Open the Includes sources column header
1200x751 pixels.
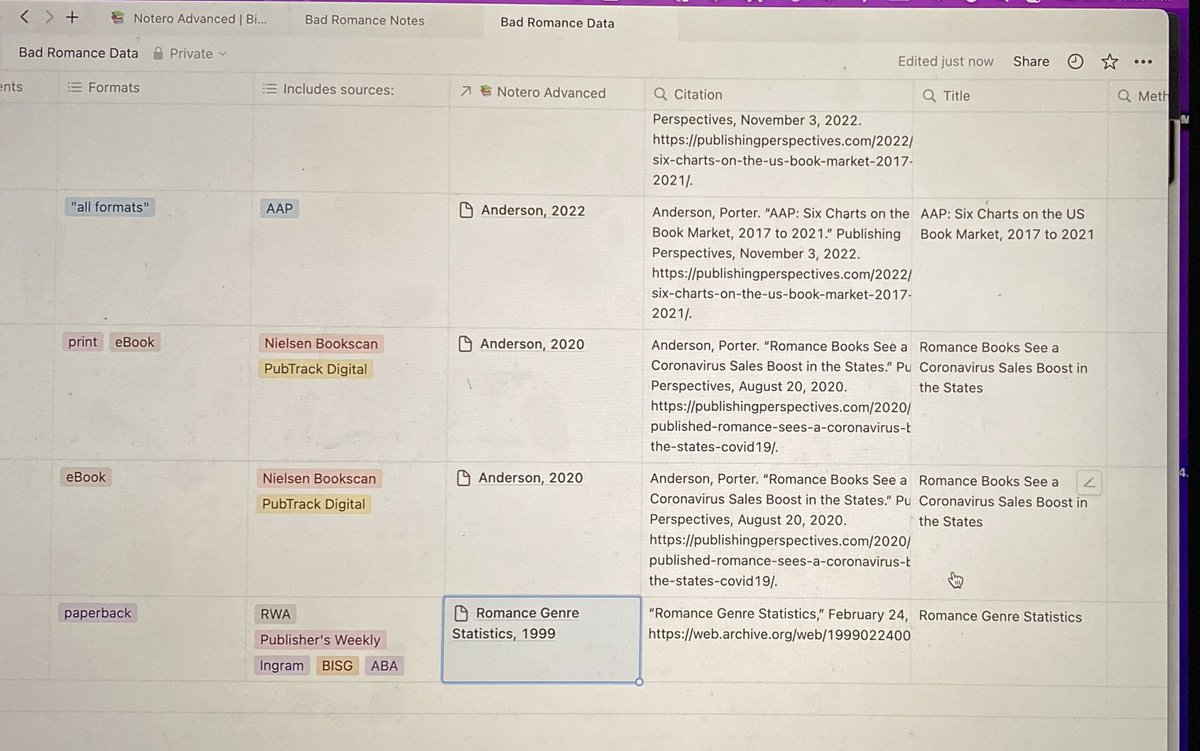pyautogui.click(x=328, y=89)
